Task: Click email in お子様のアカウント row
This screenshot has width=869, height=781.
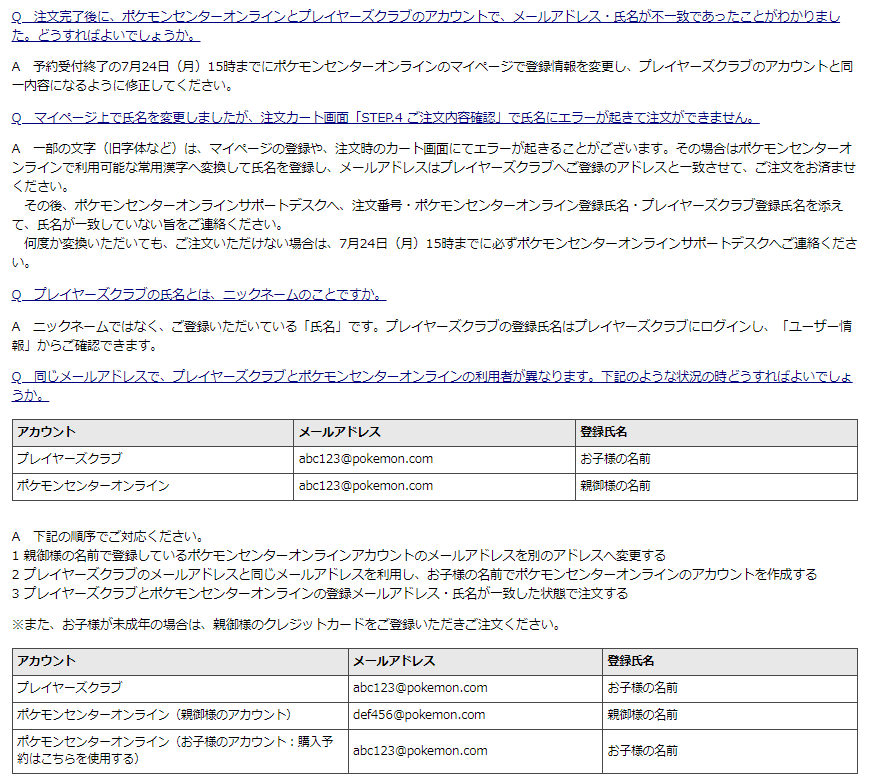Action: (420, 751)
